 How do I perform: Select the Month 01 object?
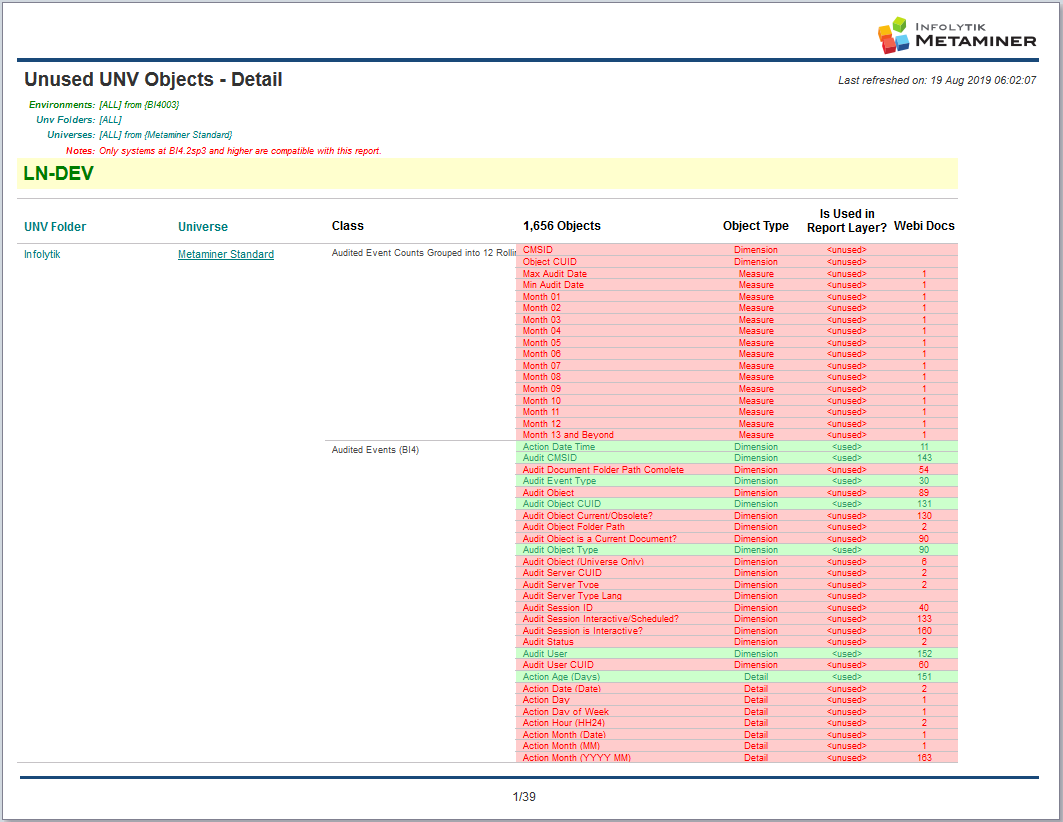[542, 297]
